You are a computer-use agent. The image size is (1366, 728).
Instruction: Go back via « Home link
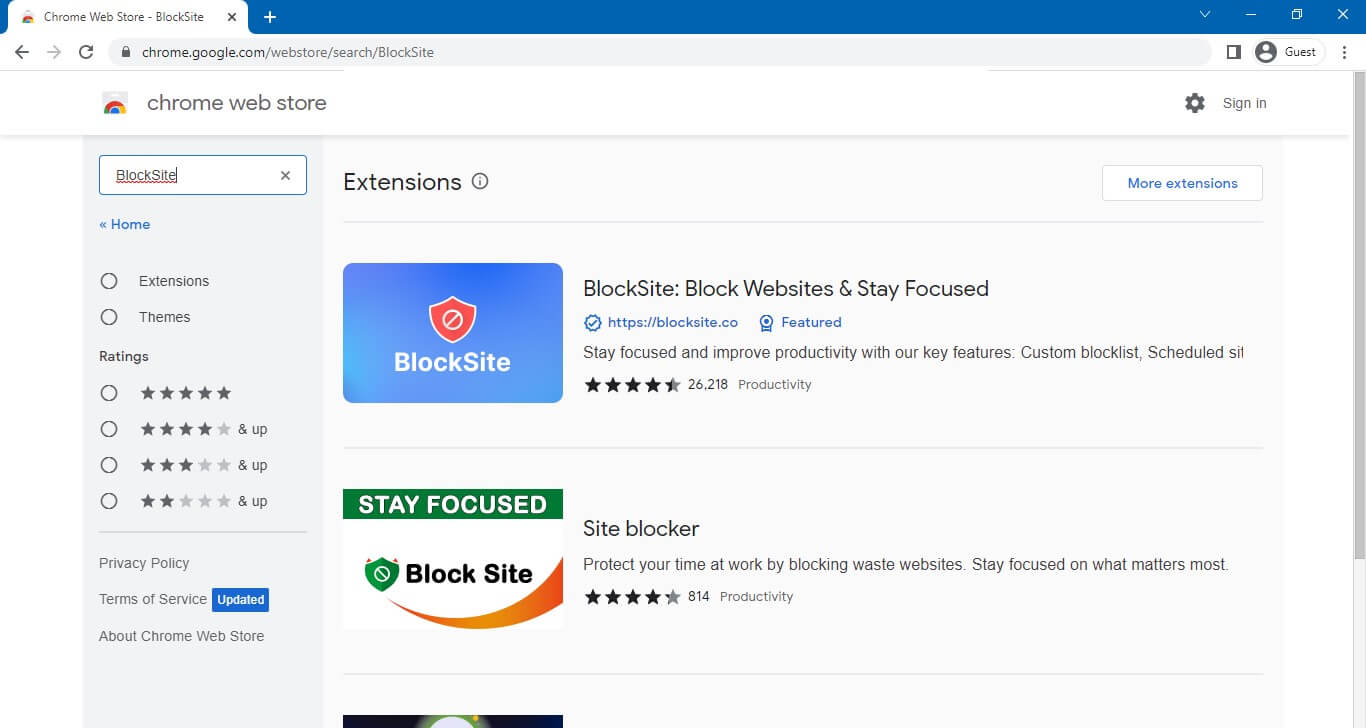[x=124, y=224]
